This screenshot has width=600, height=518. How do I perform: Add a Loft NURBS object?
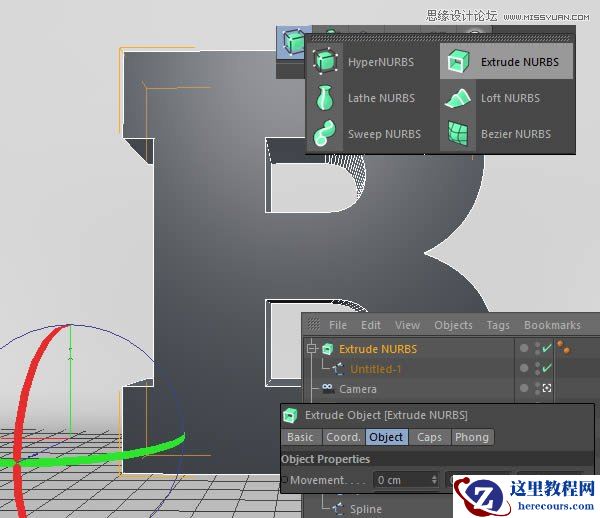[x=506, y=98]
